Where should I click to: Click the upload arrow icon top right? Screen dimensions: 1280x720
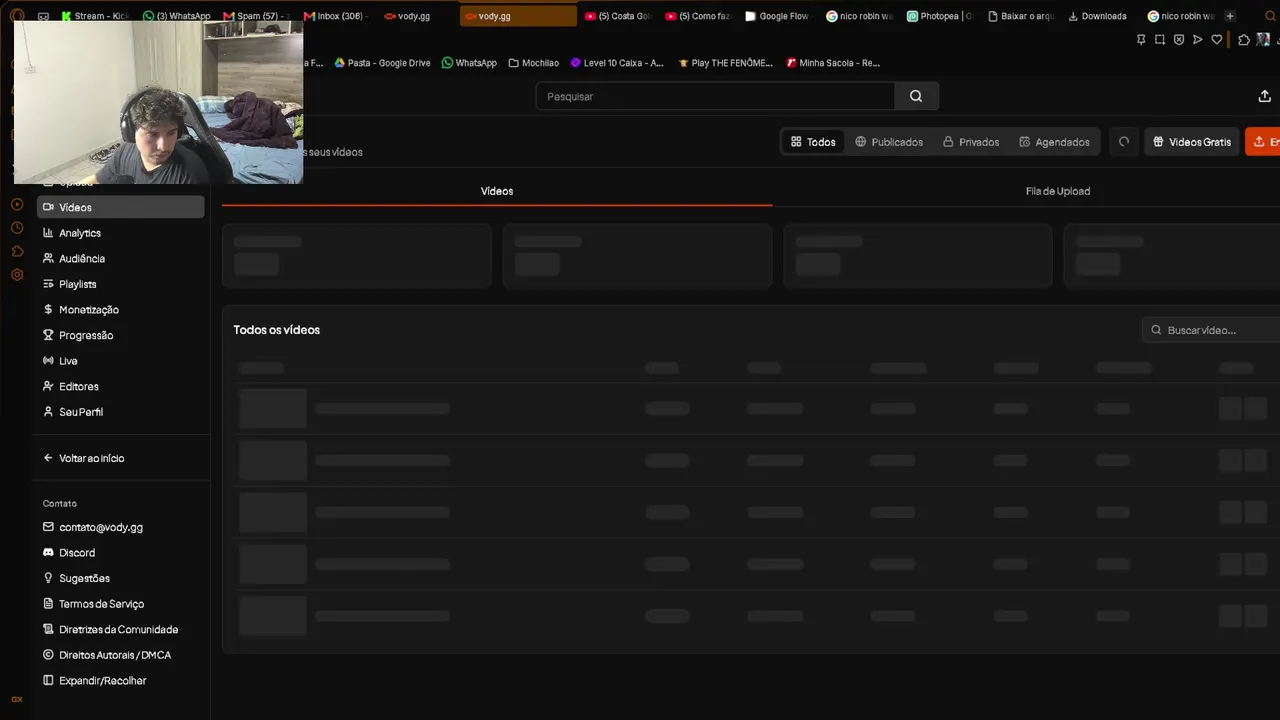[1264, 96]
